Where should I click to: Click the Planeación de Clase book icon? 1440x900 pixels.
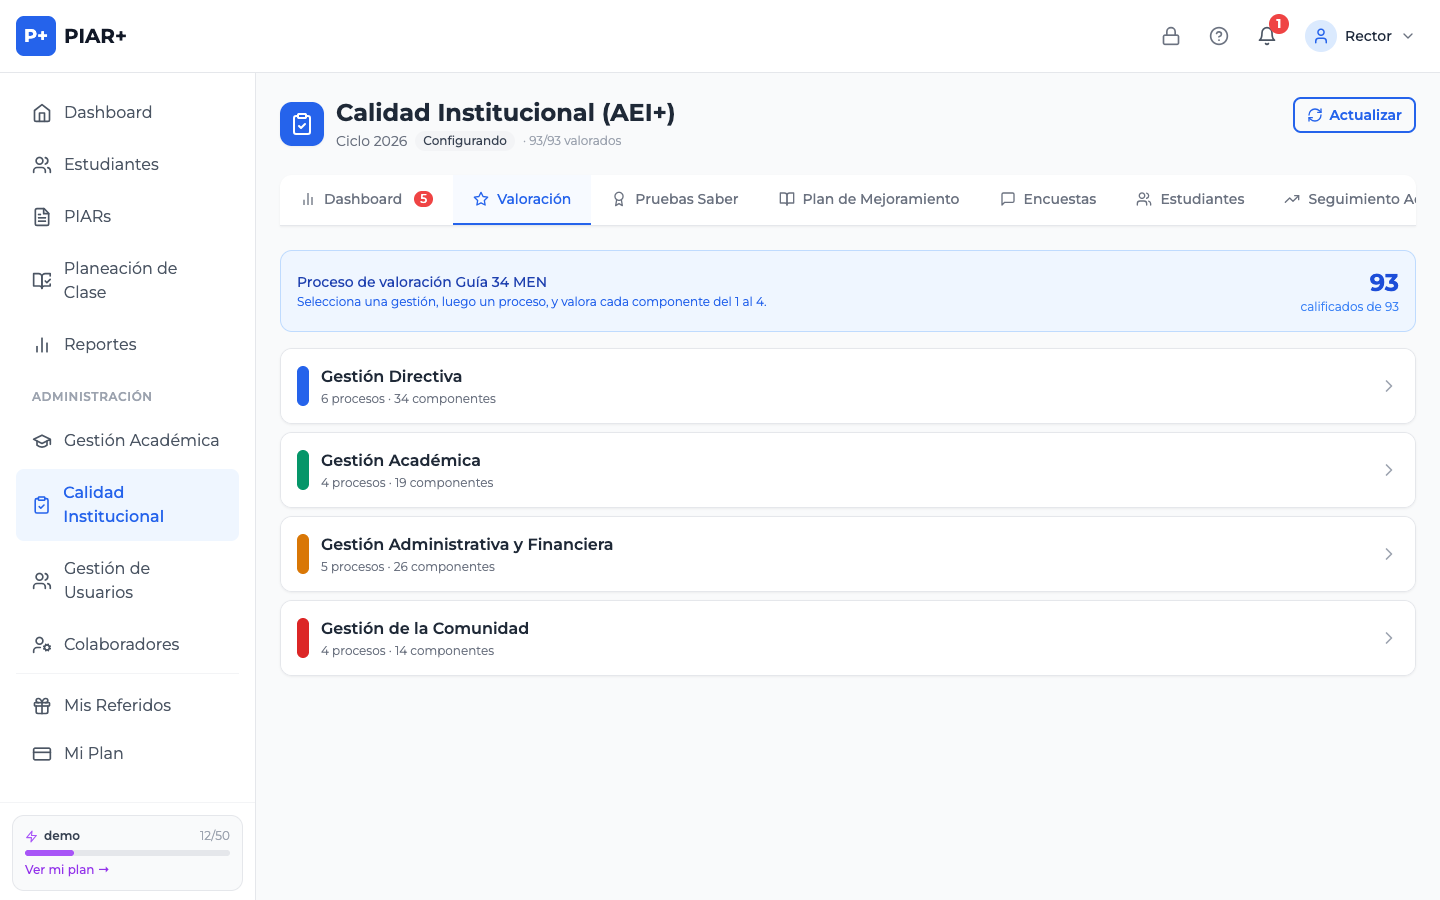[x=42, y=281]
